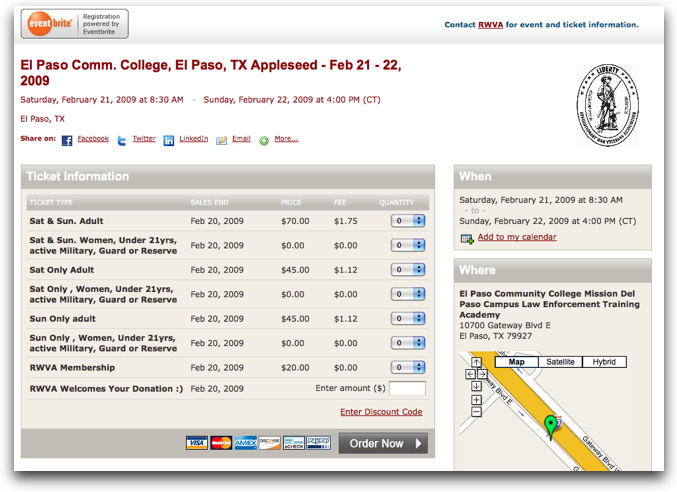Click the Twitter text link

coord(144,139)
